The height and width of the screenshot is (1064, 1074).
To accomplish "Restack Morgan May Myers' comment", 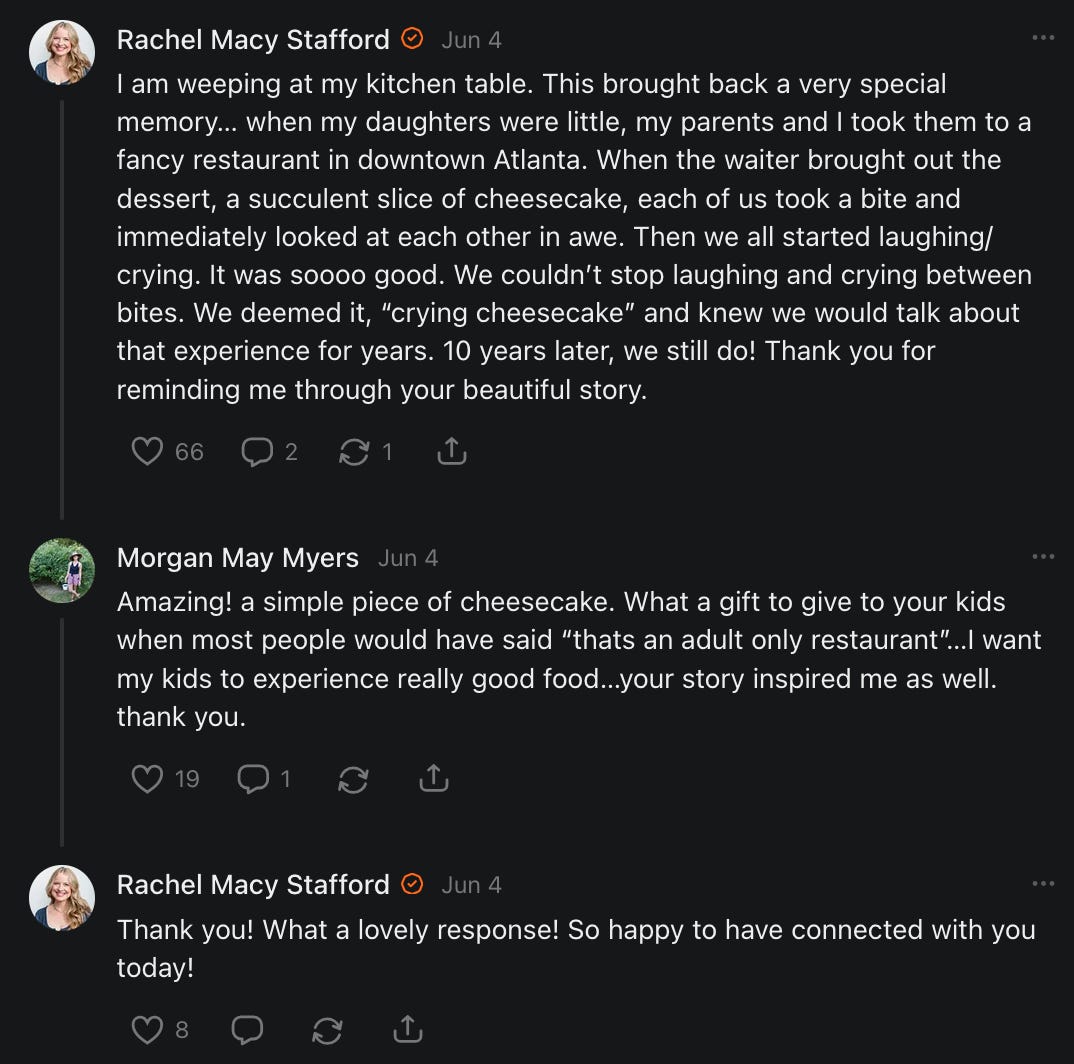I will coord(353,778).
